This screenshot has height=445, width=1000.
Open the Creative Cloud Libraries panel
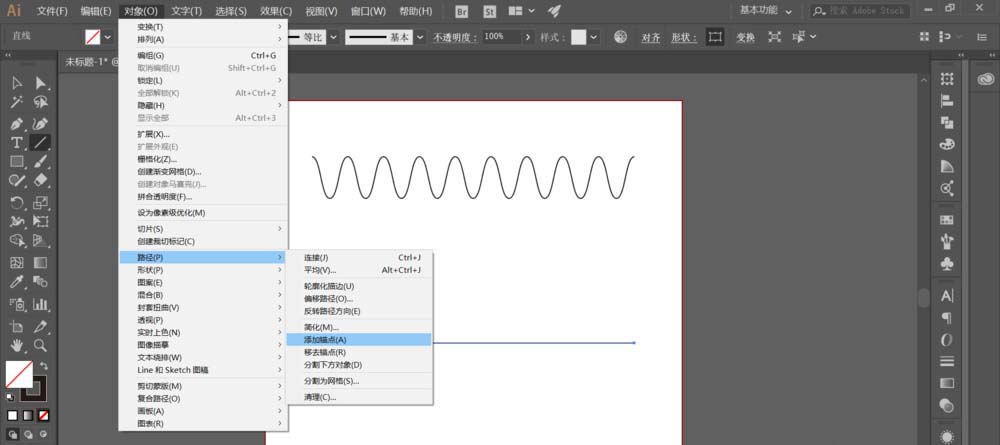[x=985, y=78]
